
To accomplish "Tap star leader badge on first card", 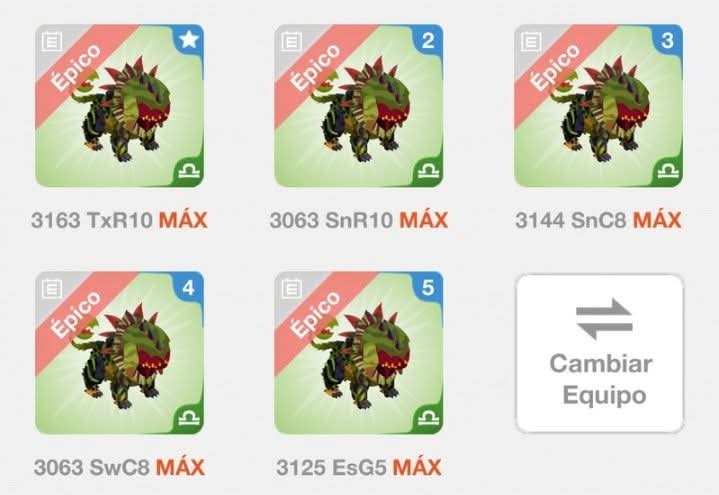I will [x=189, y=40].
